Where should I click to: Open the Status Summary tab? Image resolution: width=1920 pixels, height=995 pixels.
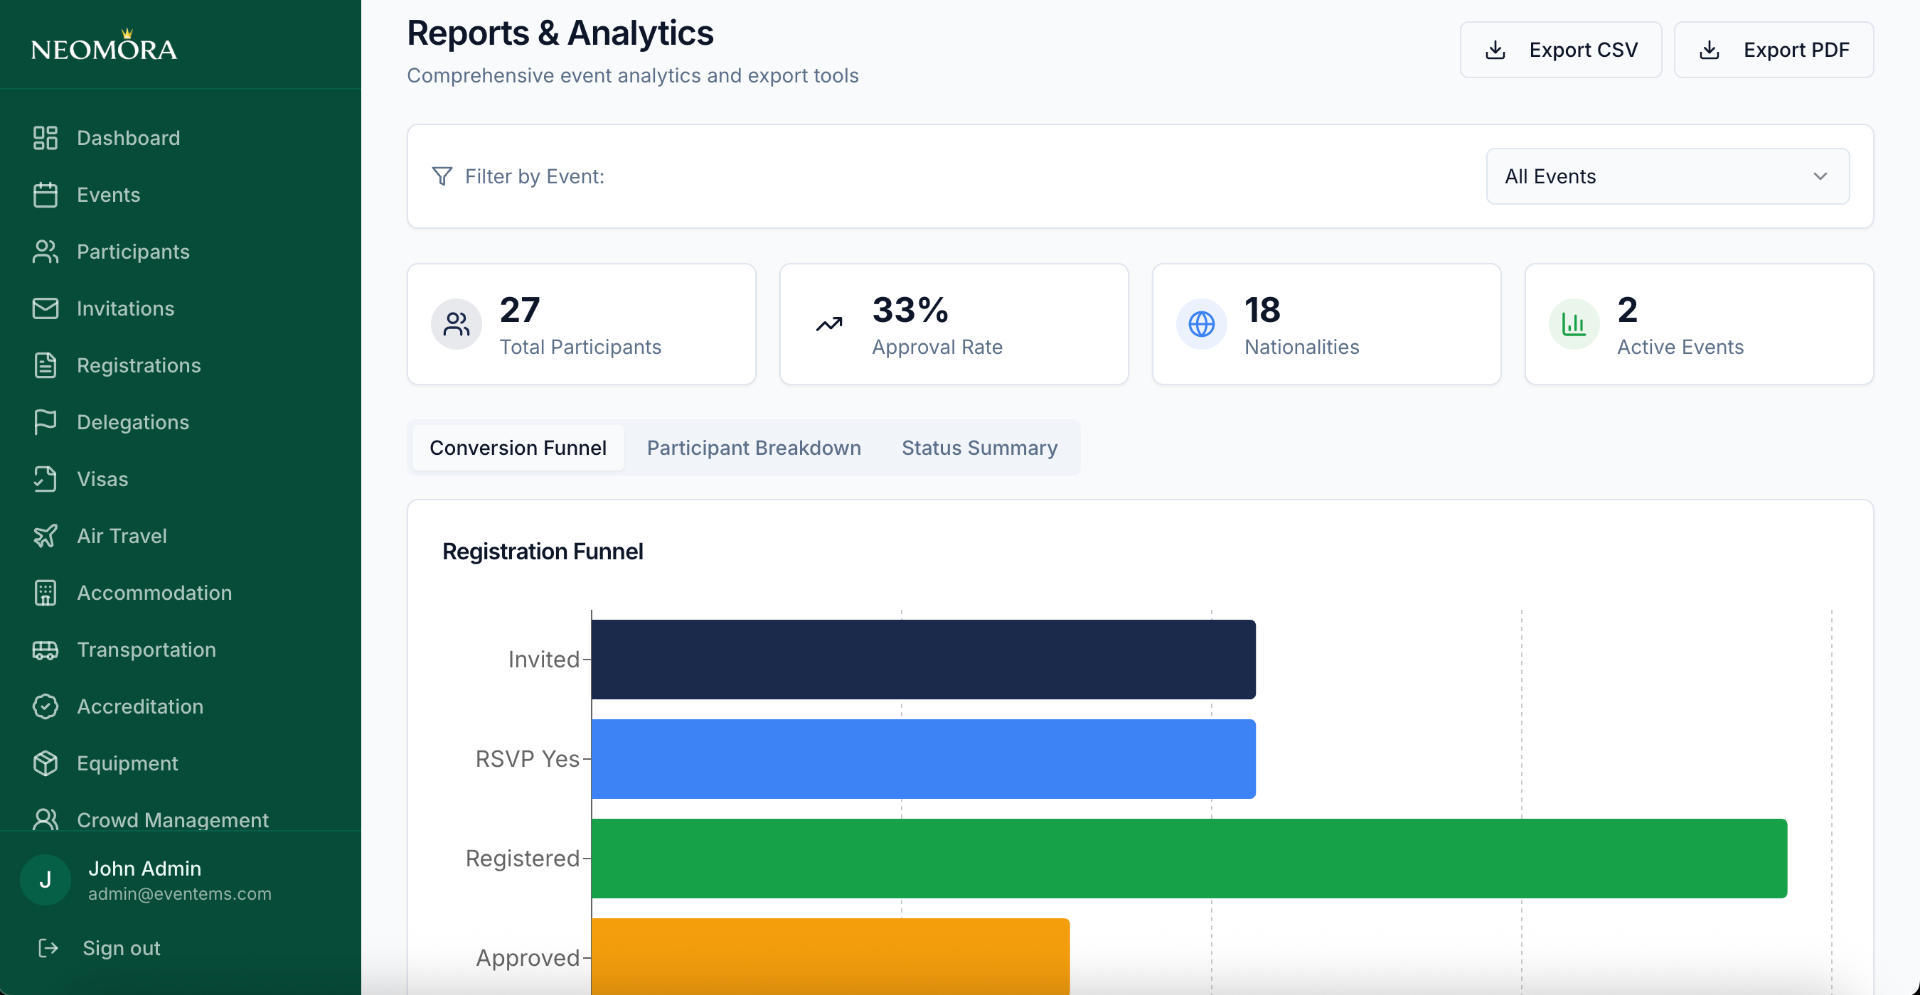[x=979, y=448]
